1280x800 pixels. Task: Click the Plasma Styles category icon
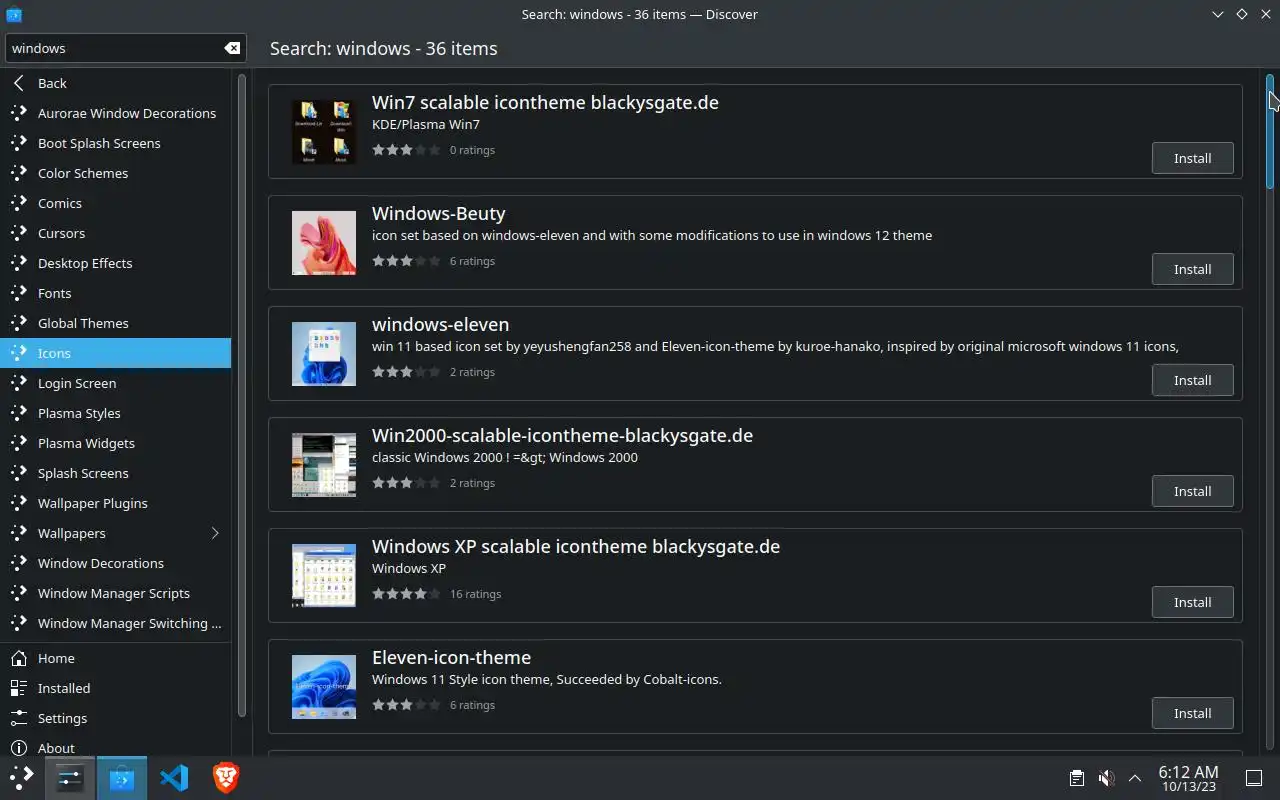pos(19,413)
